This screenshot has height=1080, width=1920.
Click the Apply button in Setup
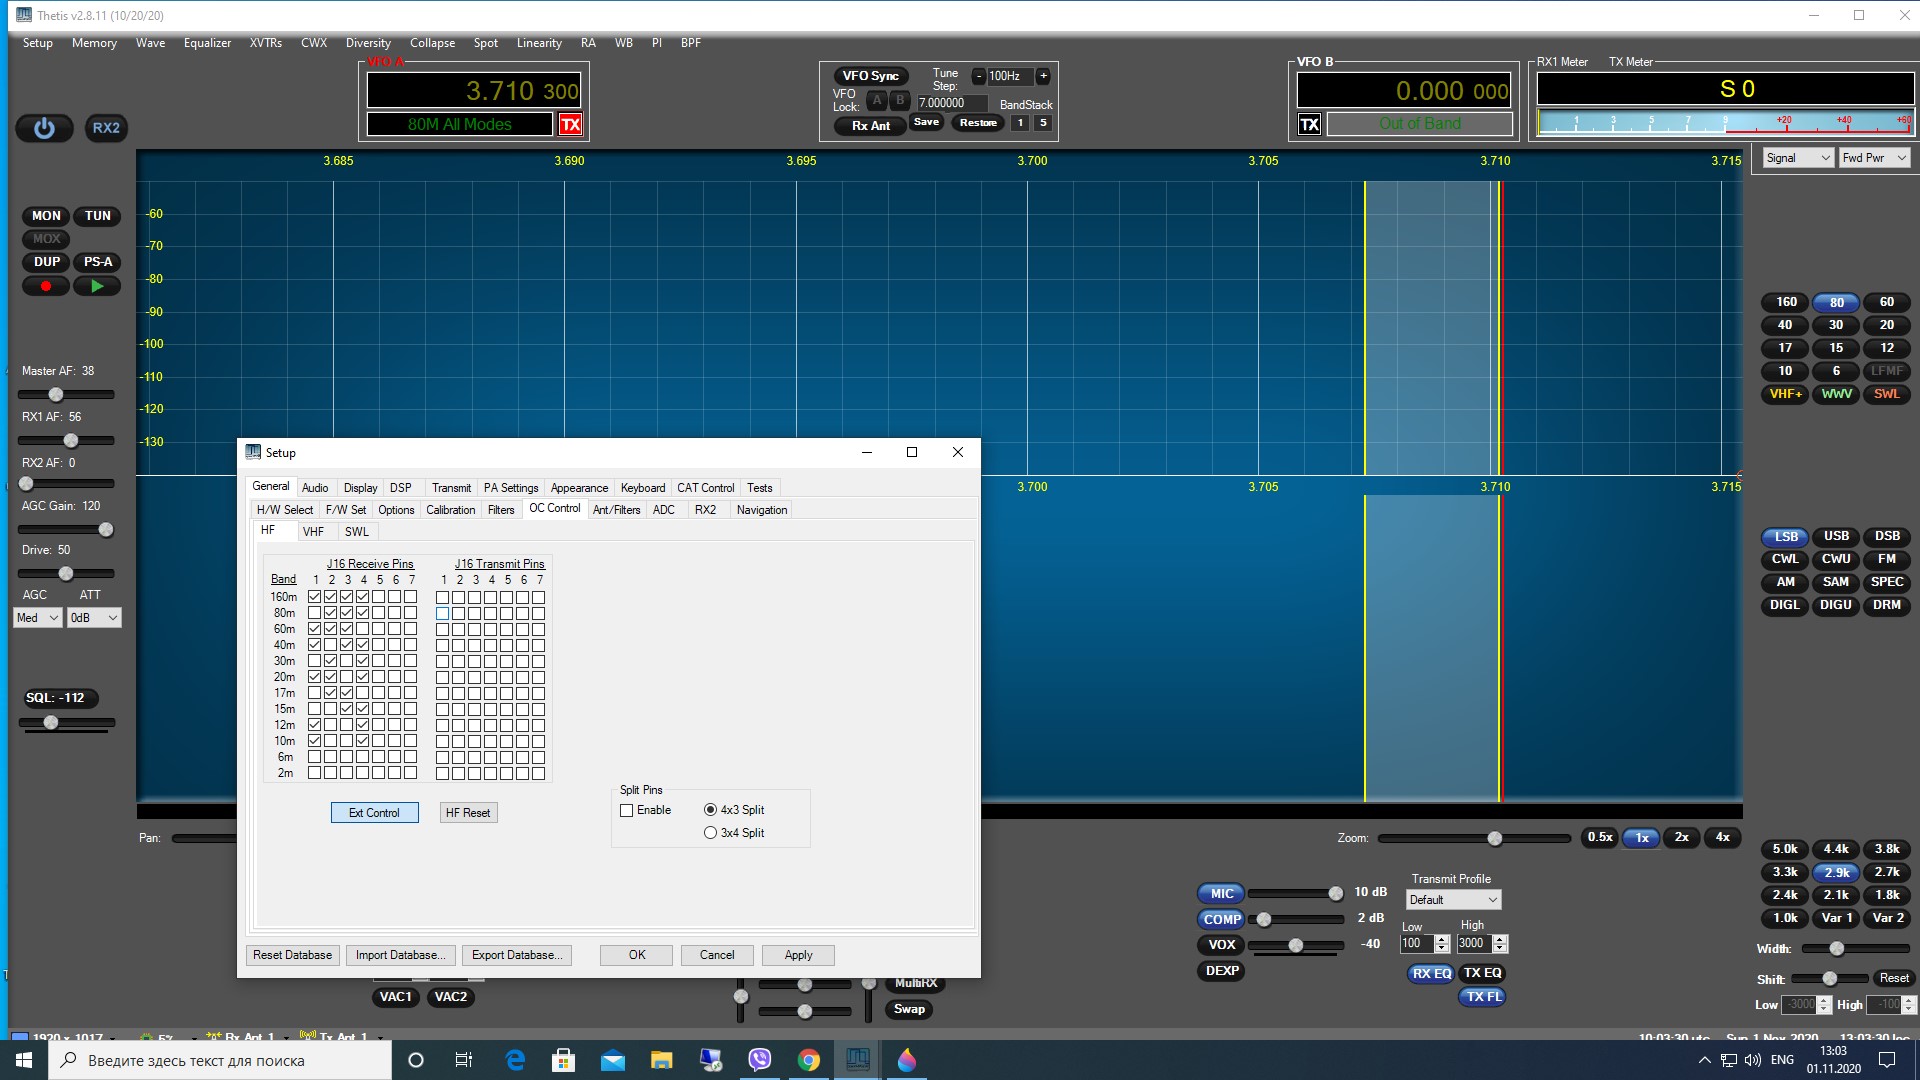click(x=798, y=955)
